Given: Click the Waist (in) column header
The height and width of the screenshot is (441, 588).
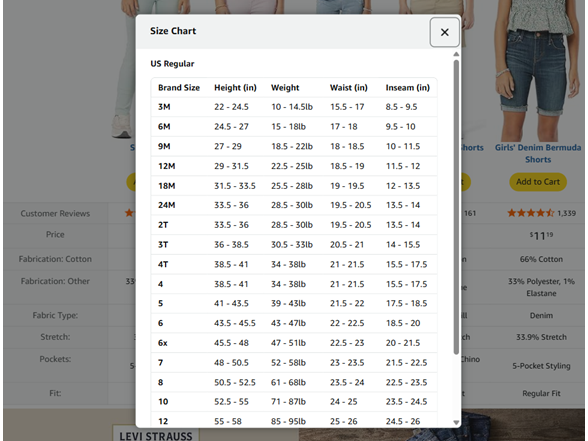Looking at the screenshot, I should coord(348,88).
